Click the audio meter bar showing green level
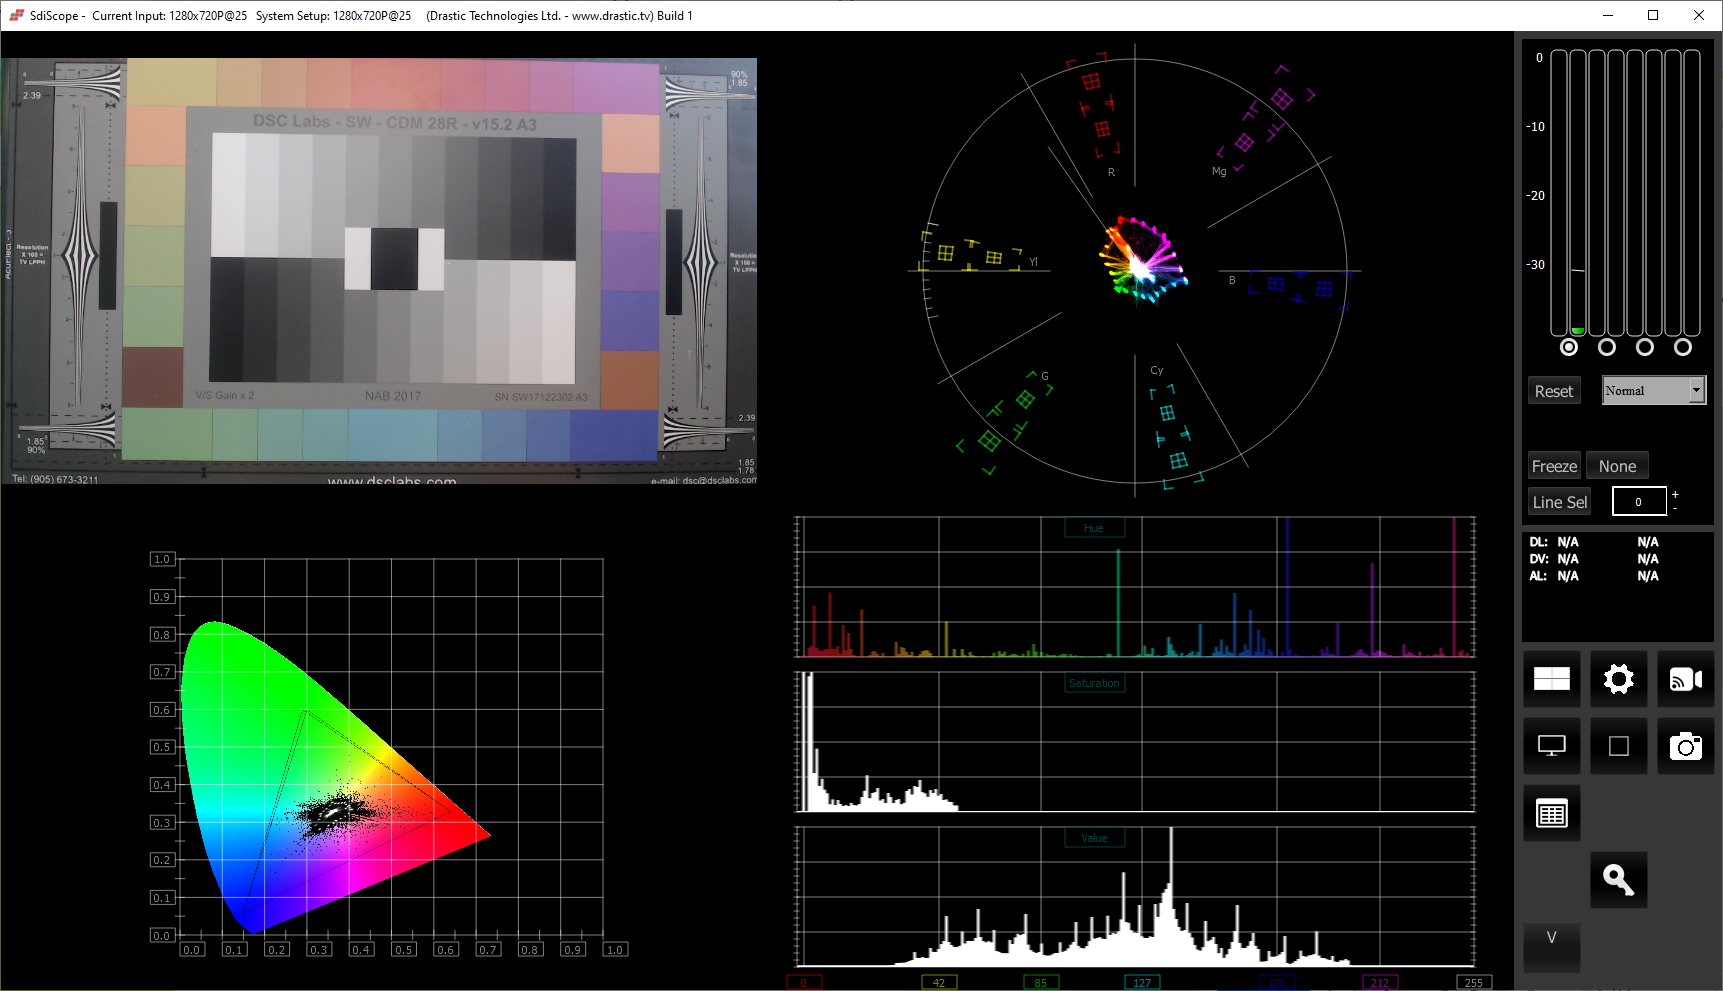The width and height of the screenshot is (1723, 991). point(1578,193)
